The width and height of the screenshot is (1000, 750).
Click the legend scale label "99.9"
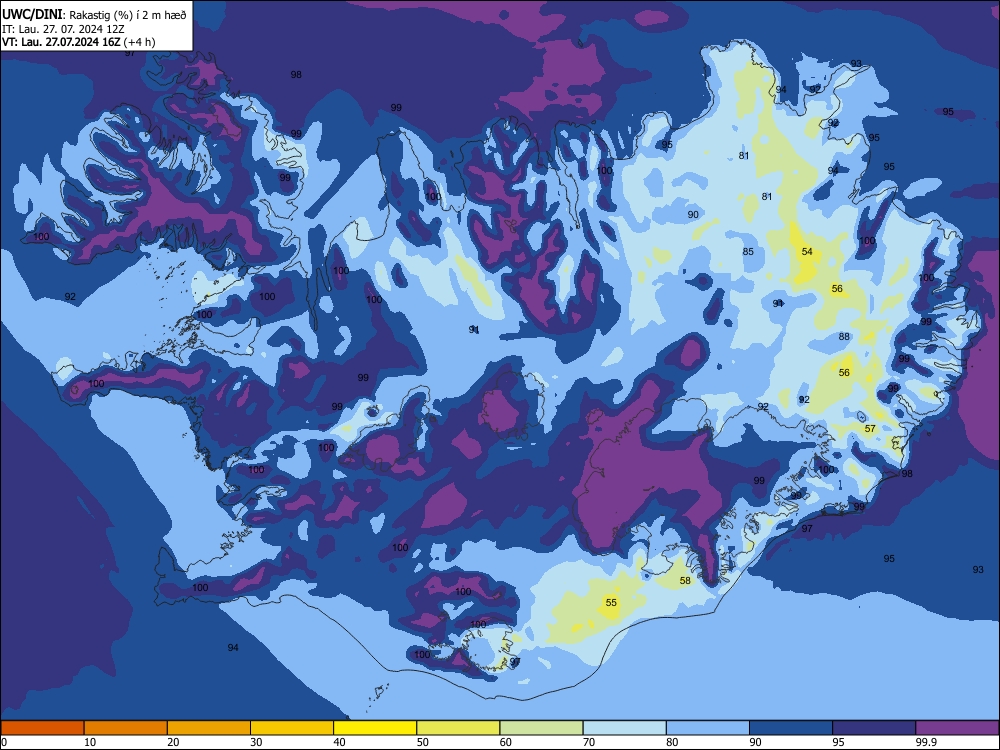point(926,742)
